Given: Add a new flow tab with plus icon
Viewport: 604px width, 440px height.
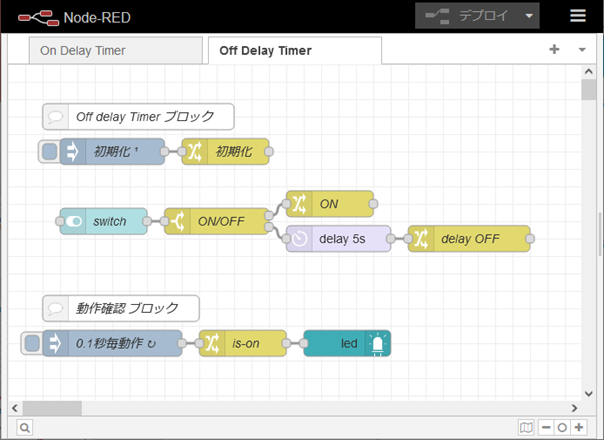Looking at the screenshot, I should point(554,49).
